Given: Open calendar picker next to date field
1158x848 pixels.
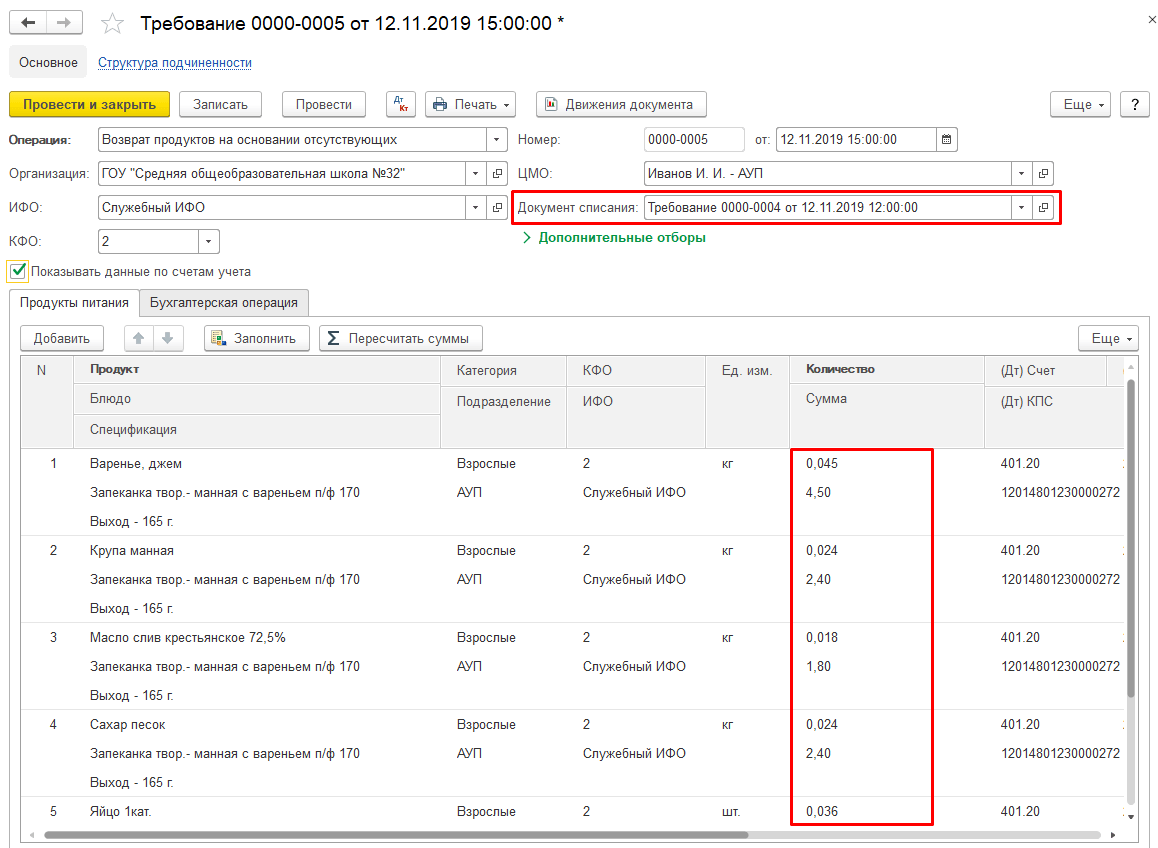Looking at the screenshot, I should click(948, 139).
